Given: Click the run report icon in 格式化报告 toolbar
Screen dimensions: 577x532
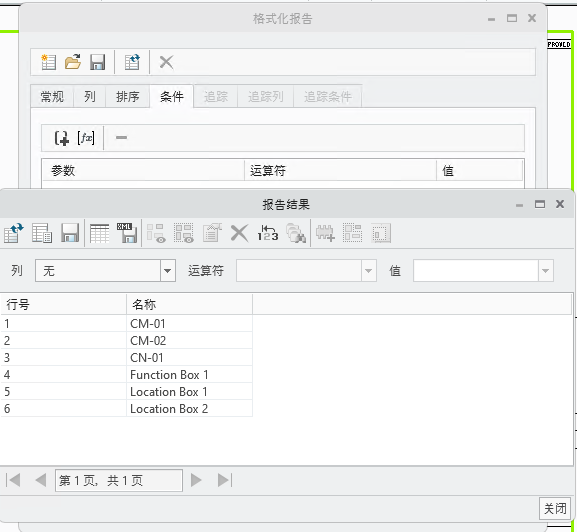Looking at the screenshot, I should (x=132, y=62).
